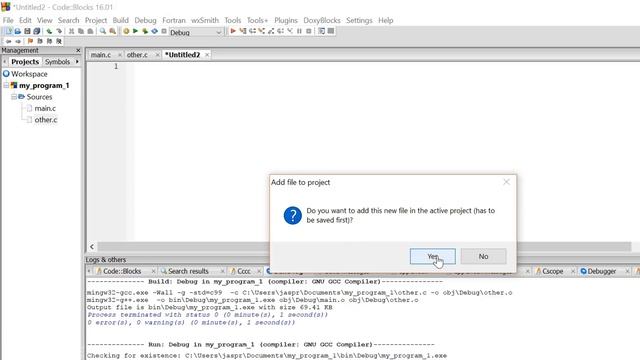640x360 pixels.
Task: Collapse the Sources folder node
Action: [14, 97]
